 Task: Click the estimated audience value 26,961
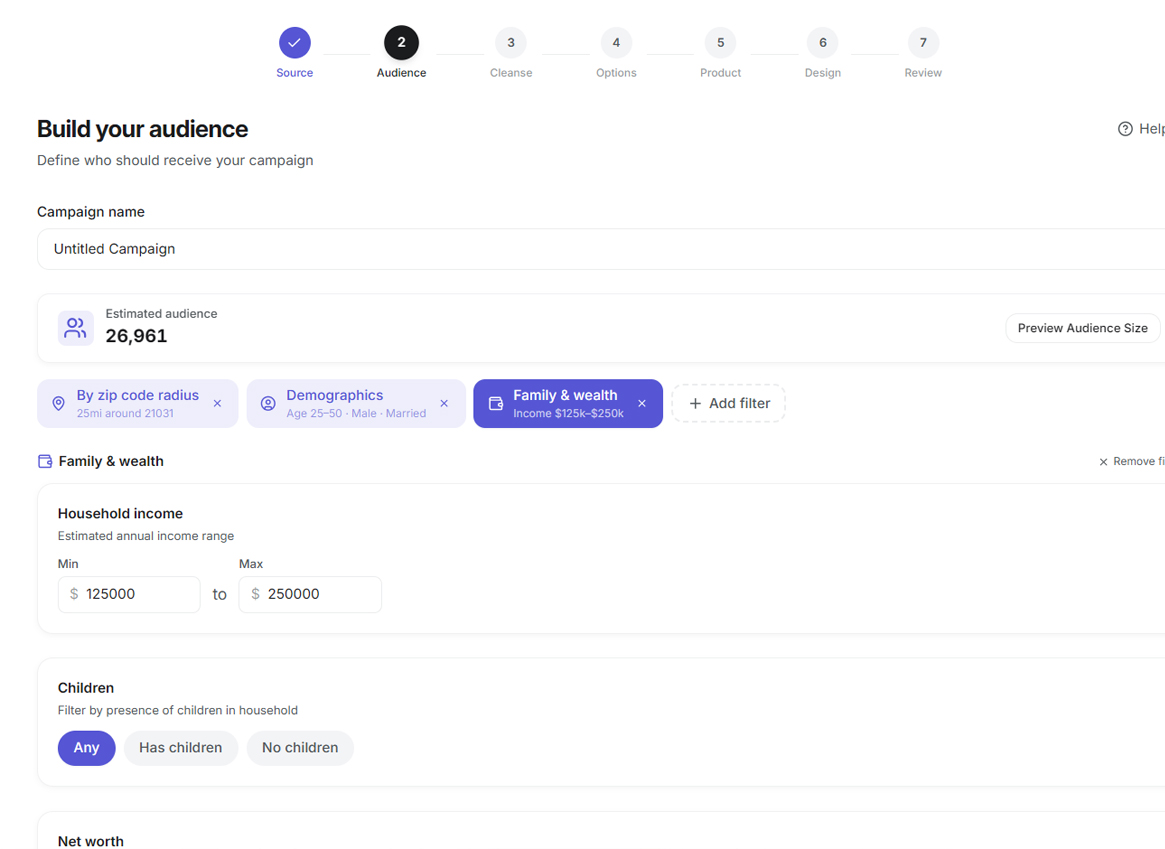click(136, 336)
